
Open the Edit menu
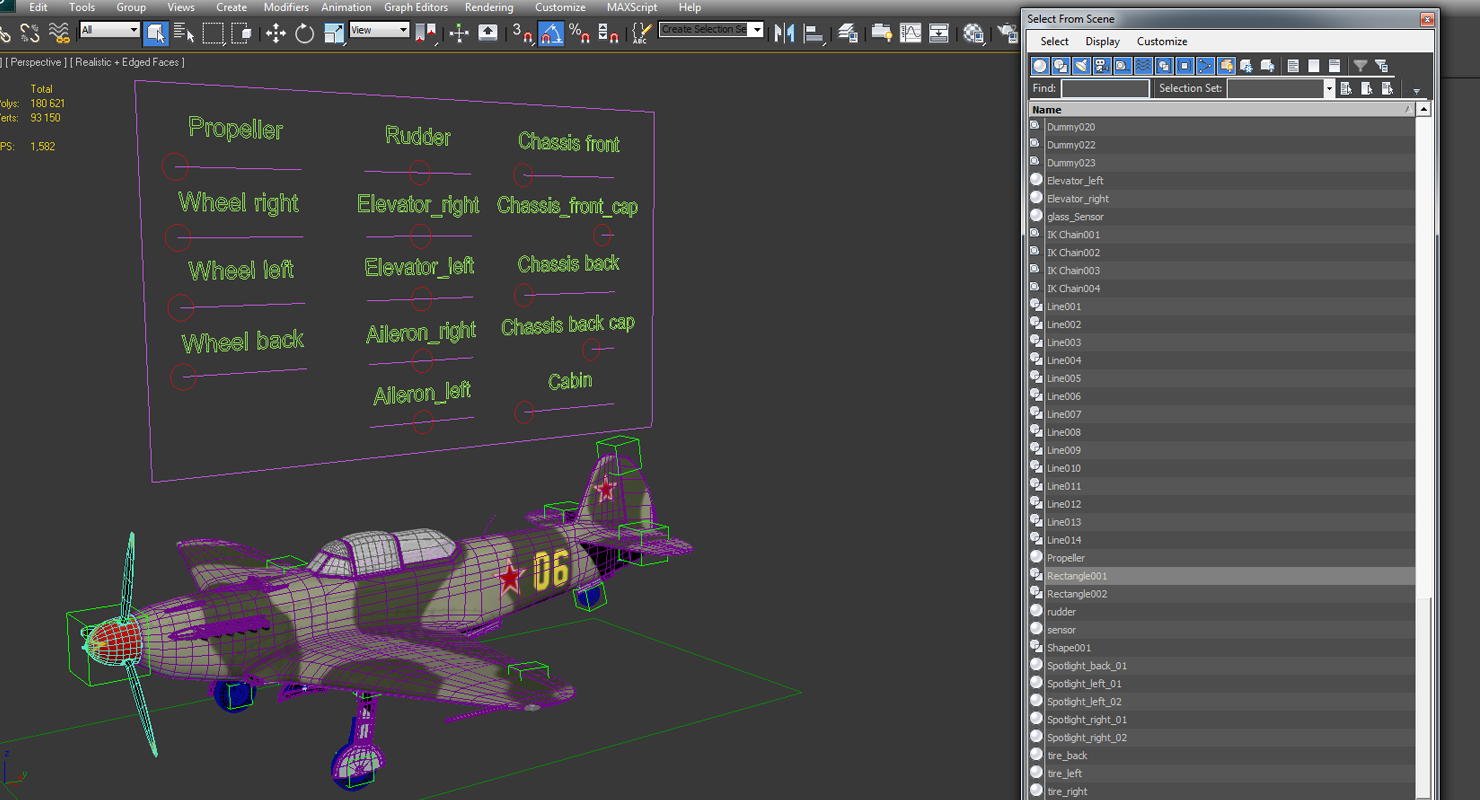point(38,7)
